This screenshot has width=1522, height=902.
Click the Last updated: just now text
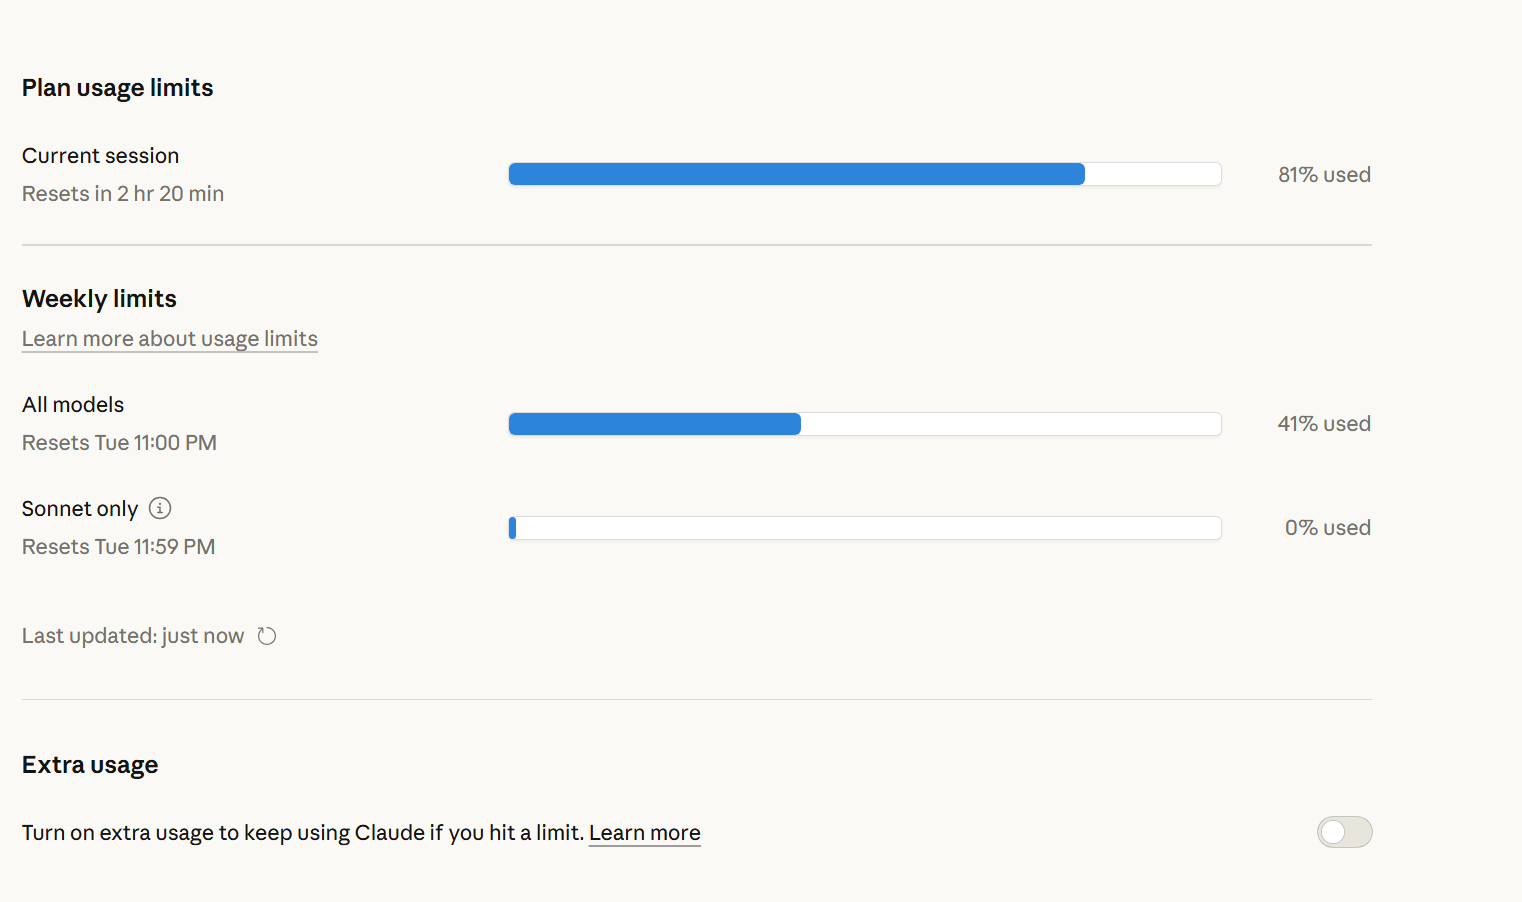click(133, 636)
